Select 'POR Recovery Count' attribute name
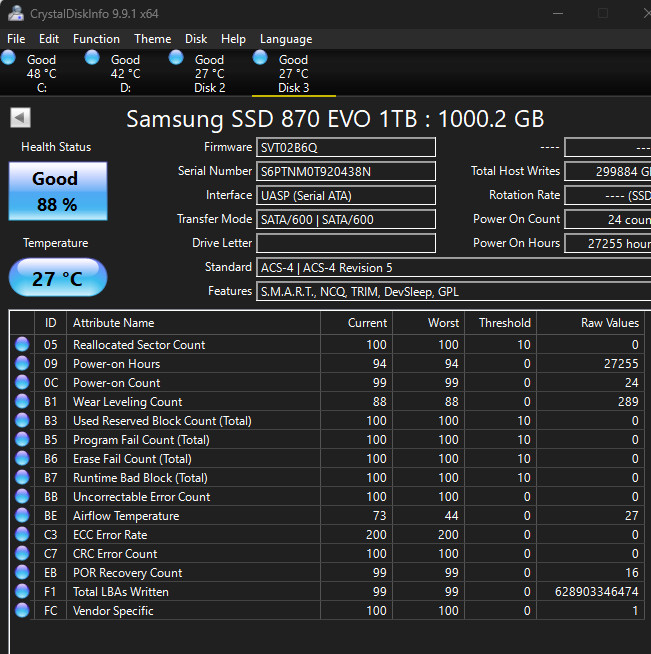The width and height of the screenshot is (651, 654). (128, 573)
